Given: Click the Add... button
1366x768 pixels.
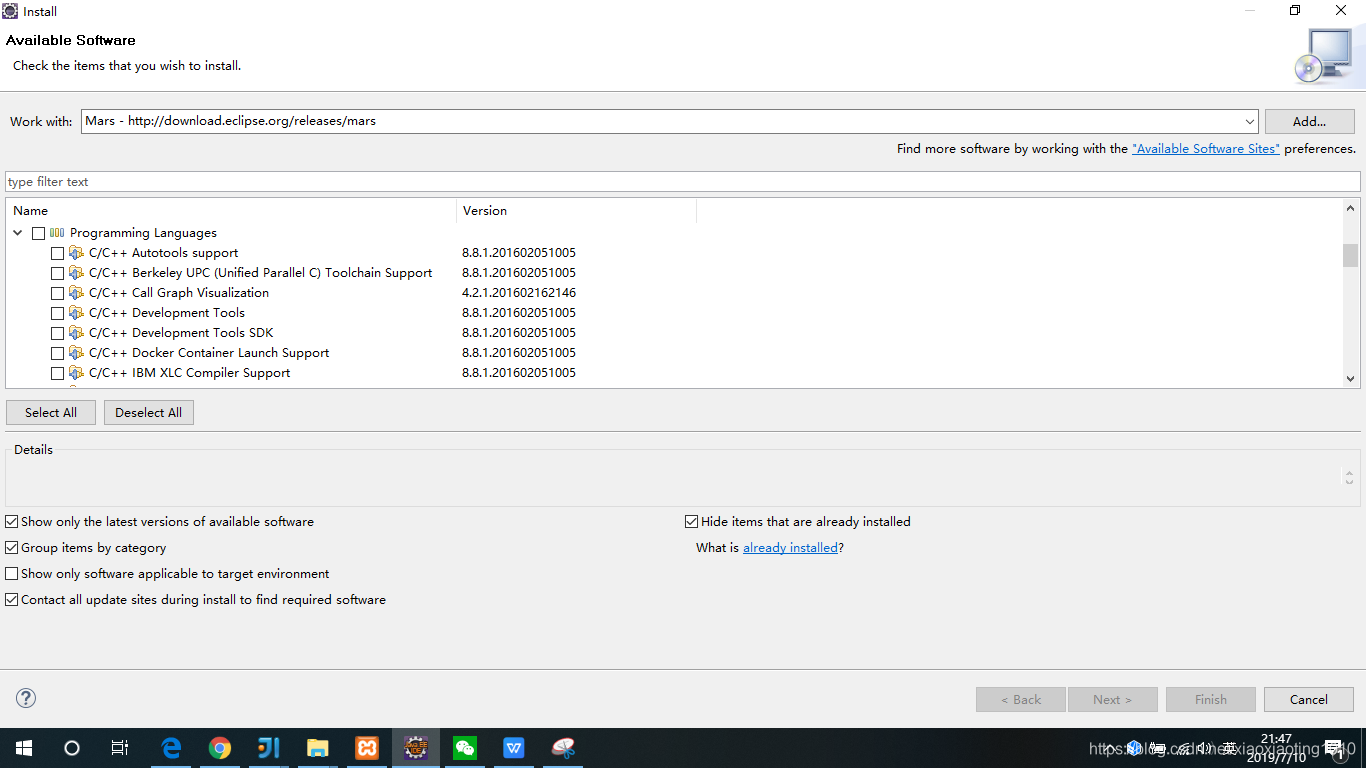Looking at the screenshot, I should point(1309,121).
